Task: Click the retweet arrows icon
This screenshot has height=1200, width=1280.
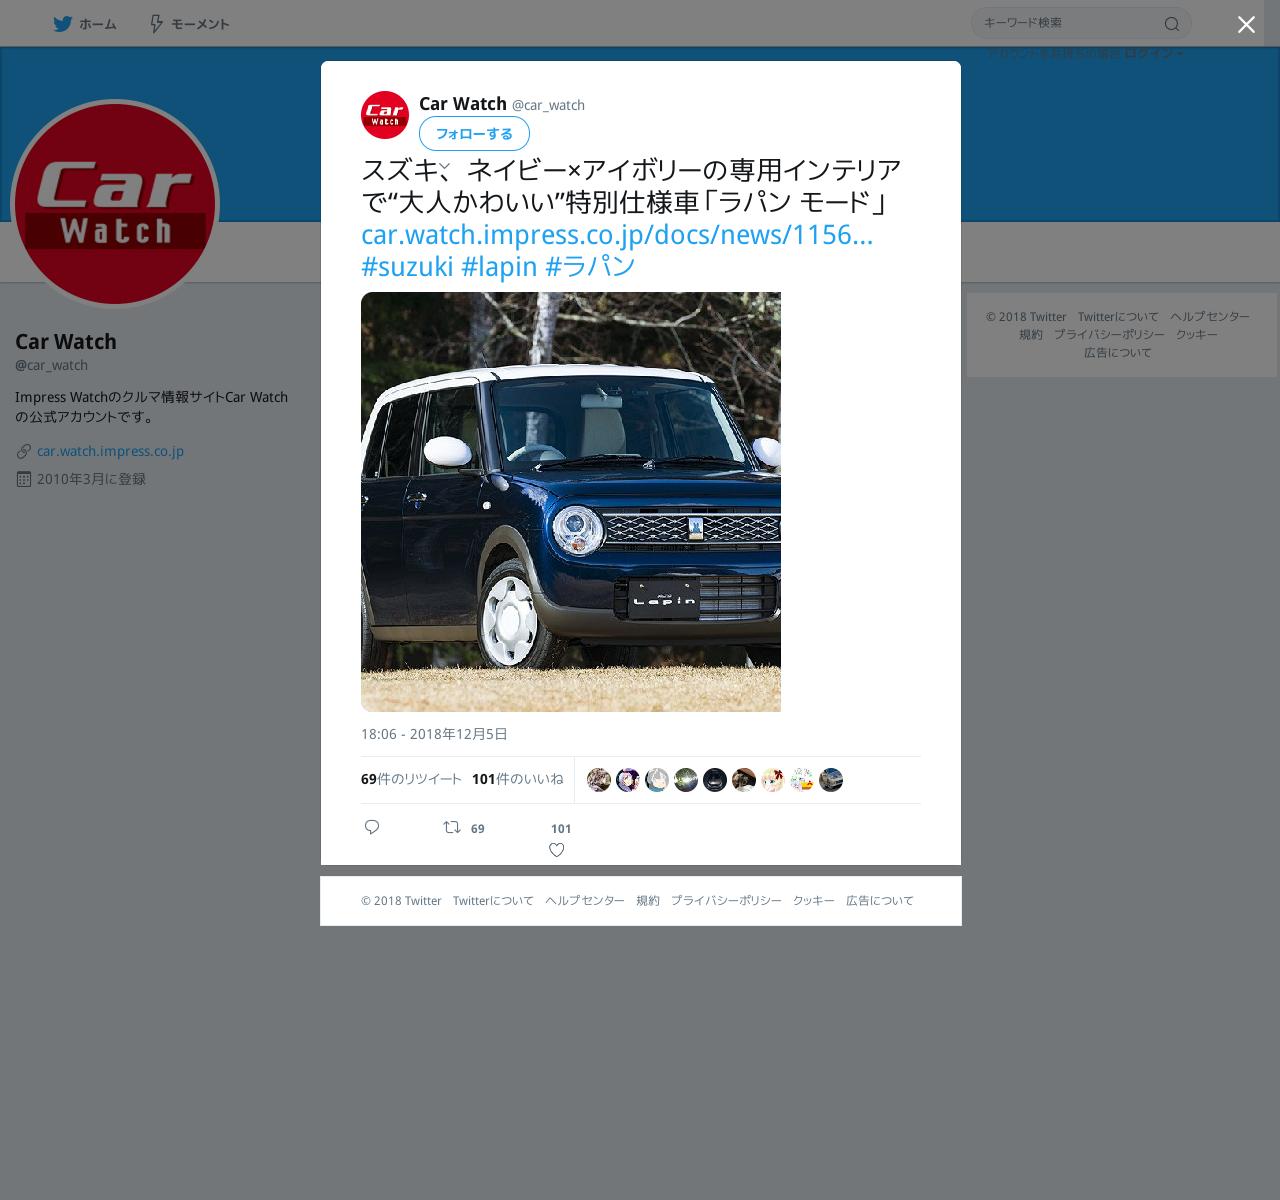Action: (452, 827)
